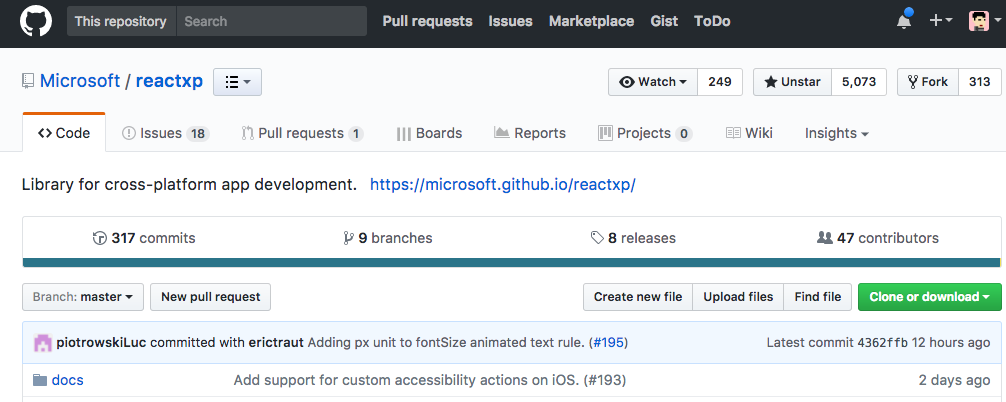
Task: Toggle Watch on this repository
Action: pos(653,82)
